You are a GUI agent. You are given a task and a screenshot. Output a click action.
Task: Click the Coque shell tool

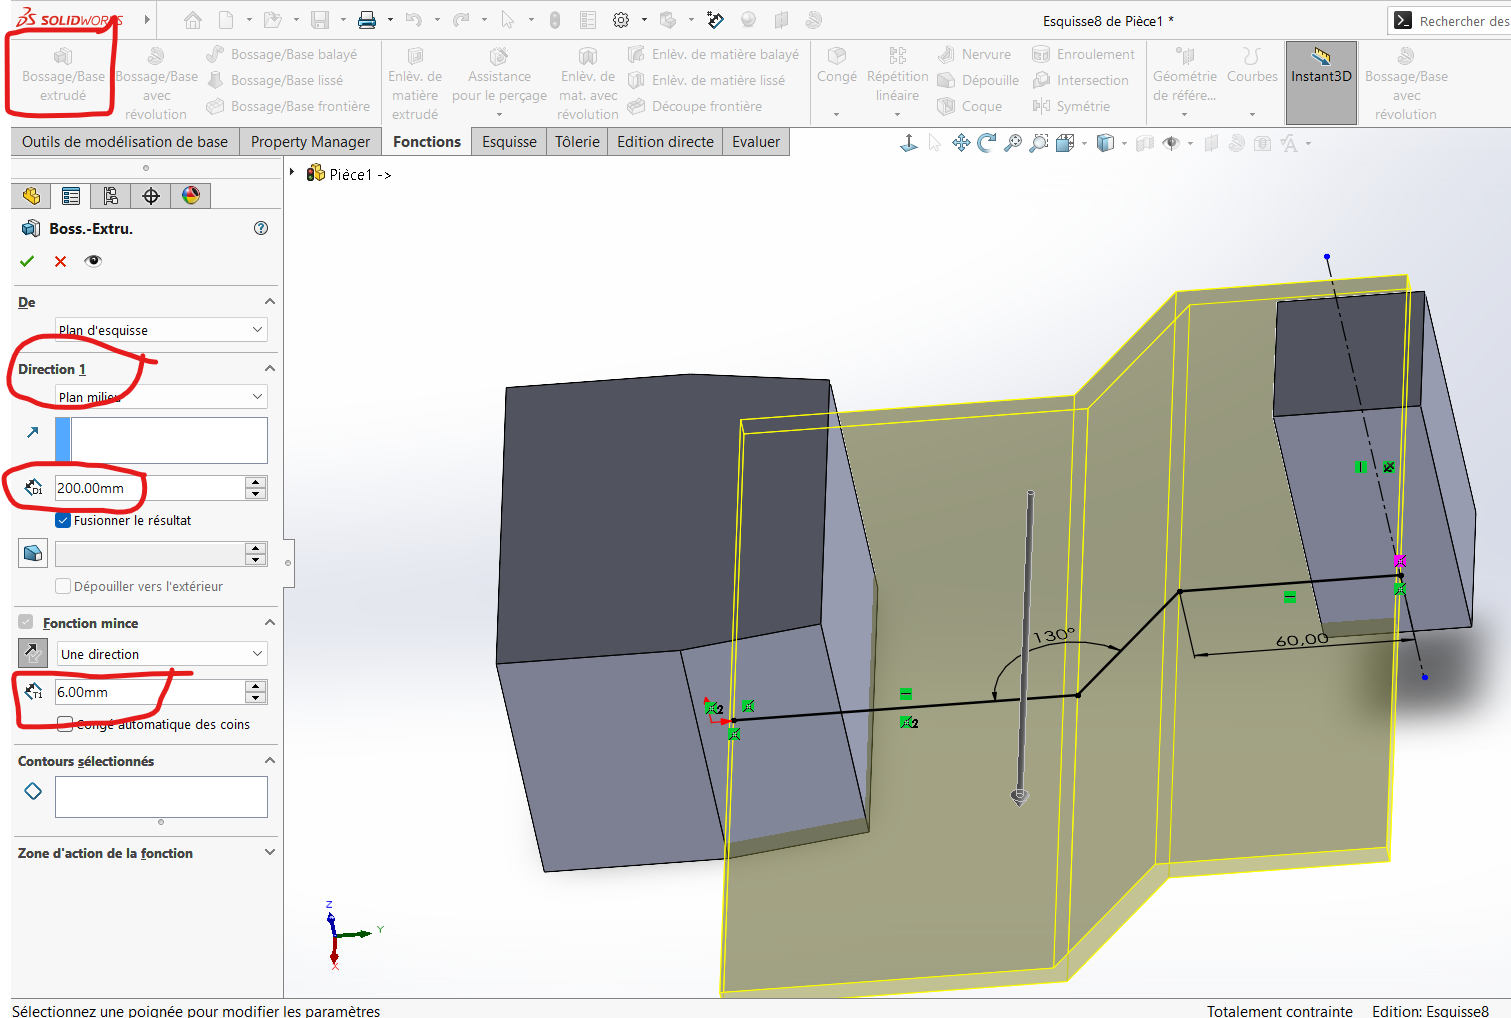click(x=969, y=106)
